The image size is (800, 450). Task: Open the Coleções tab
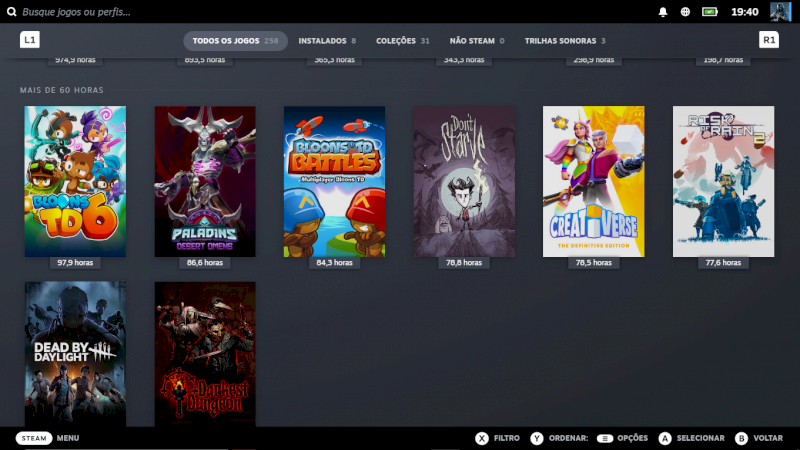click(x=403, y=41)
